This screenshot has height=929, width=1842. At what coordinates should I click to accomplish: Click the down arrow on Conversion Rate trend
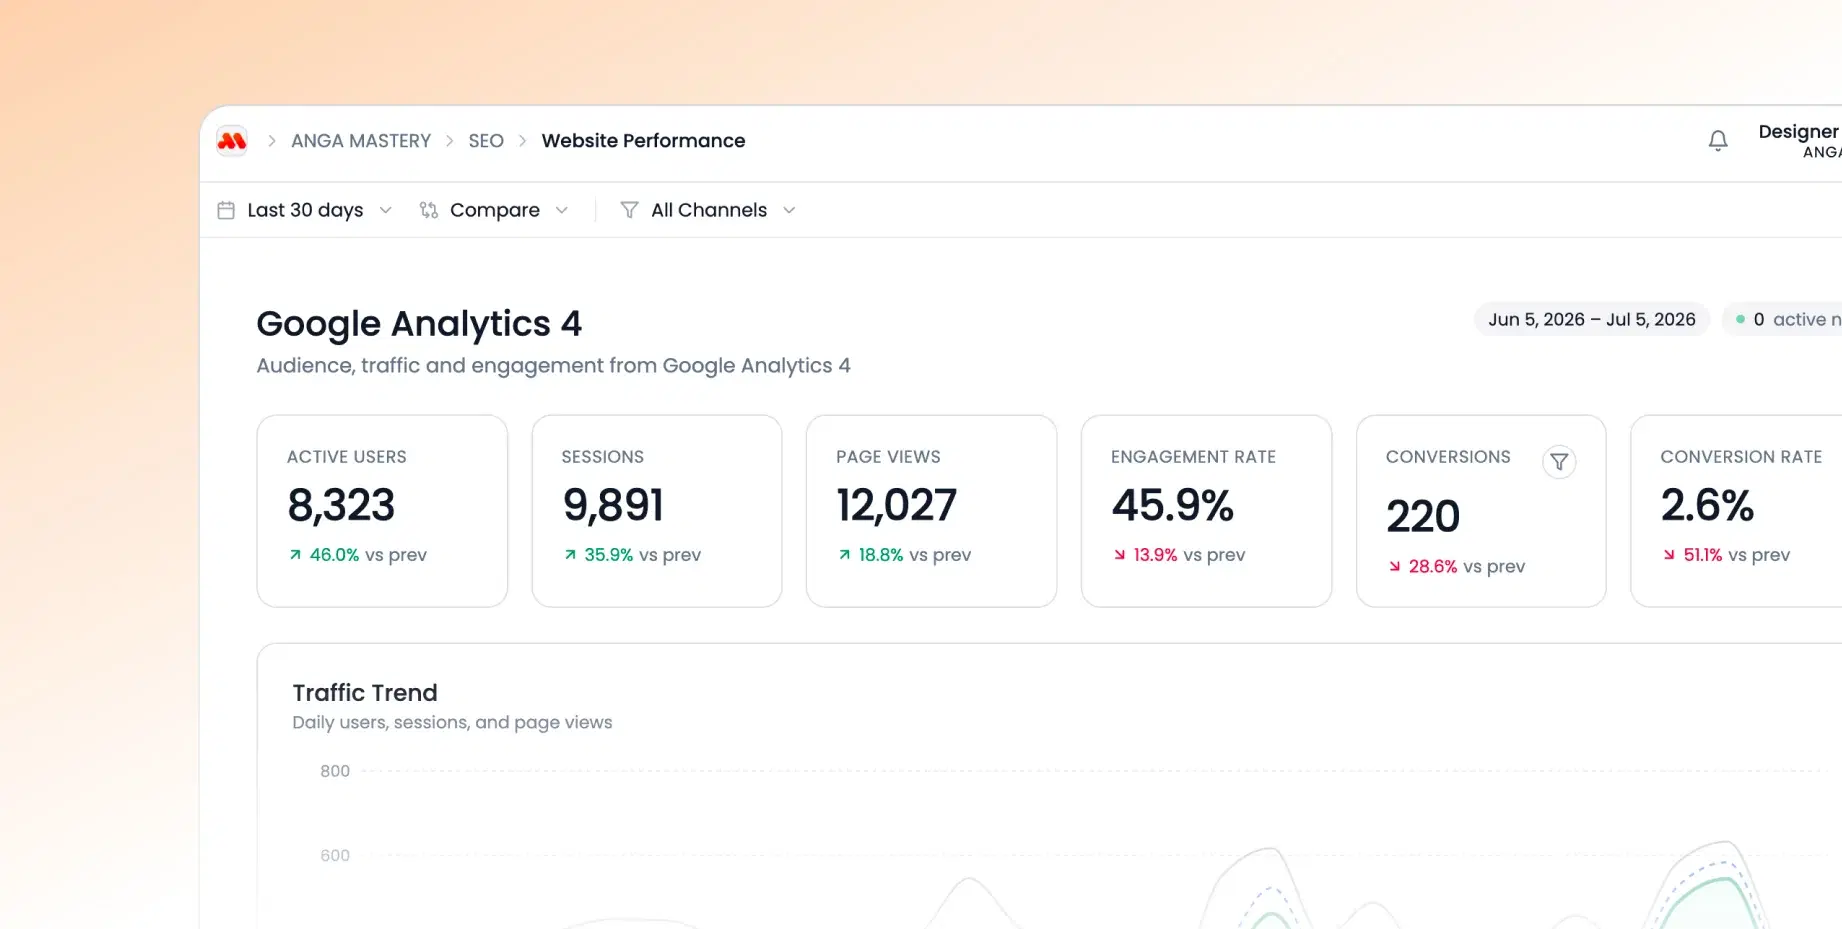(x=1669, y=555)
